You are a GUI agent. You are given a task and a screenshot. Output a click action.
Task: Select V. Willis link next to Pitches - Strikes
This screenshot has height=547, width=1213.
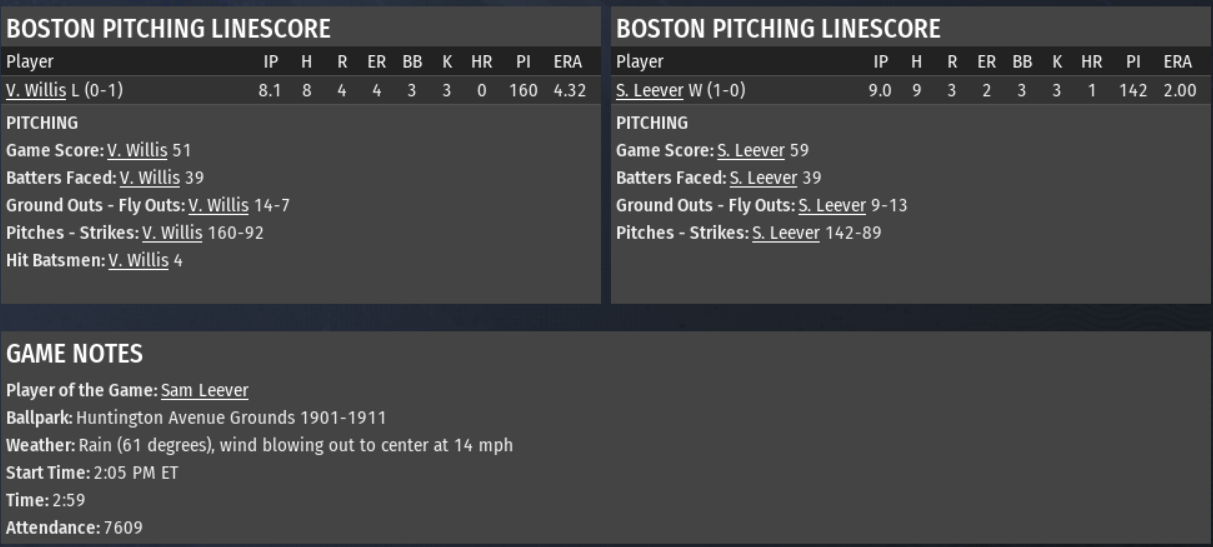pyautogui.click(x=171, y=233)
